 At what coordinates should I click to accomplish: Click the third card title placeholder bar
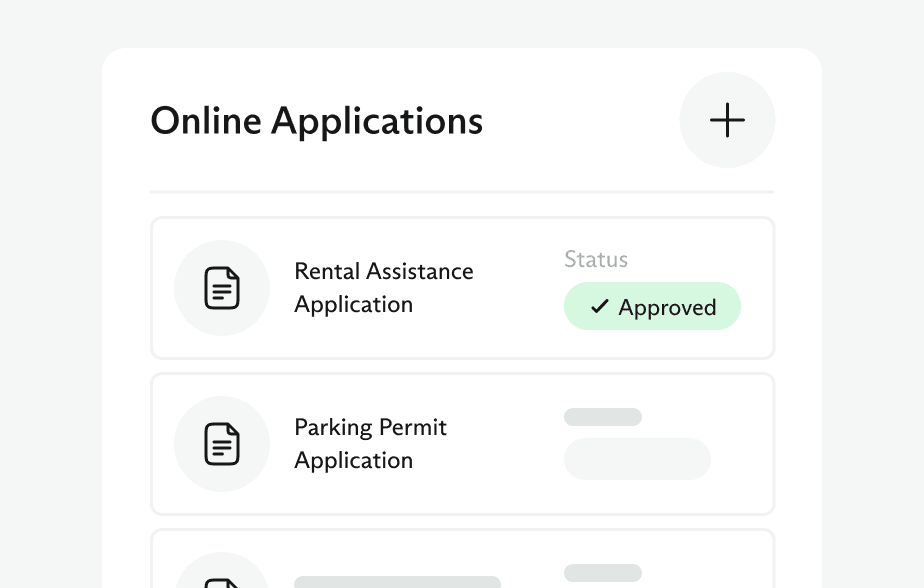point(397,582)
